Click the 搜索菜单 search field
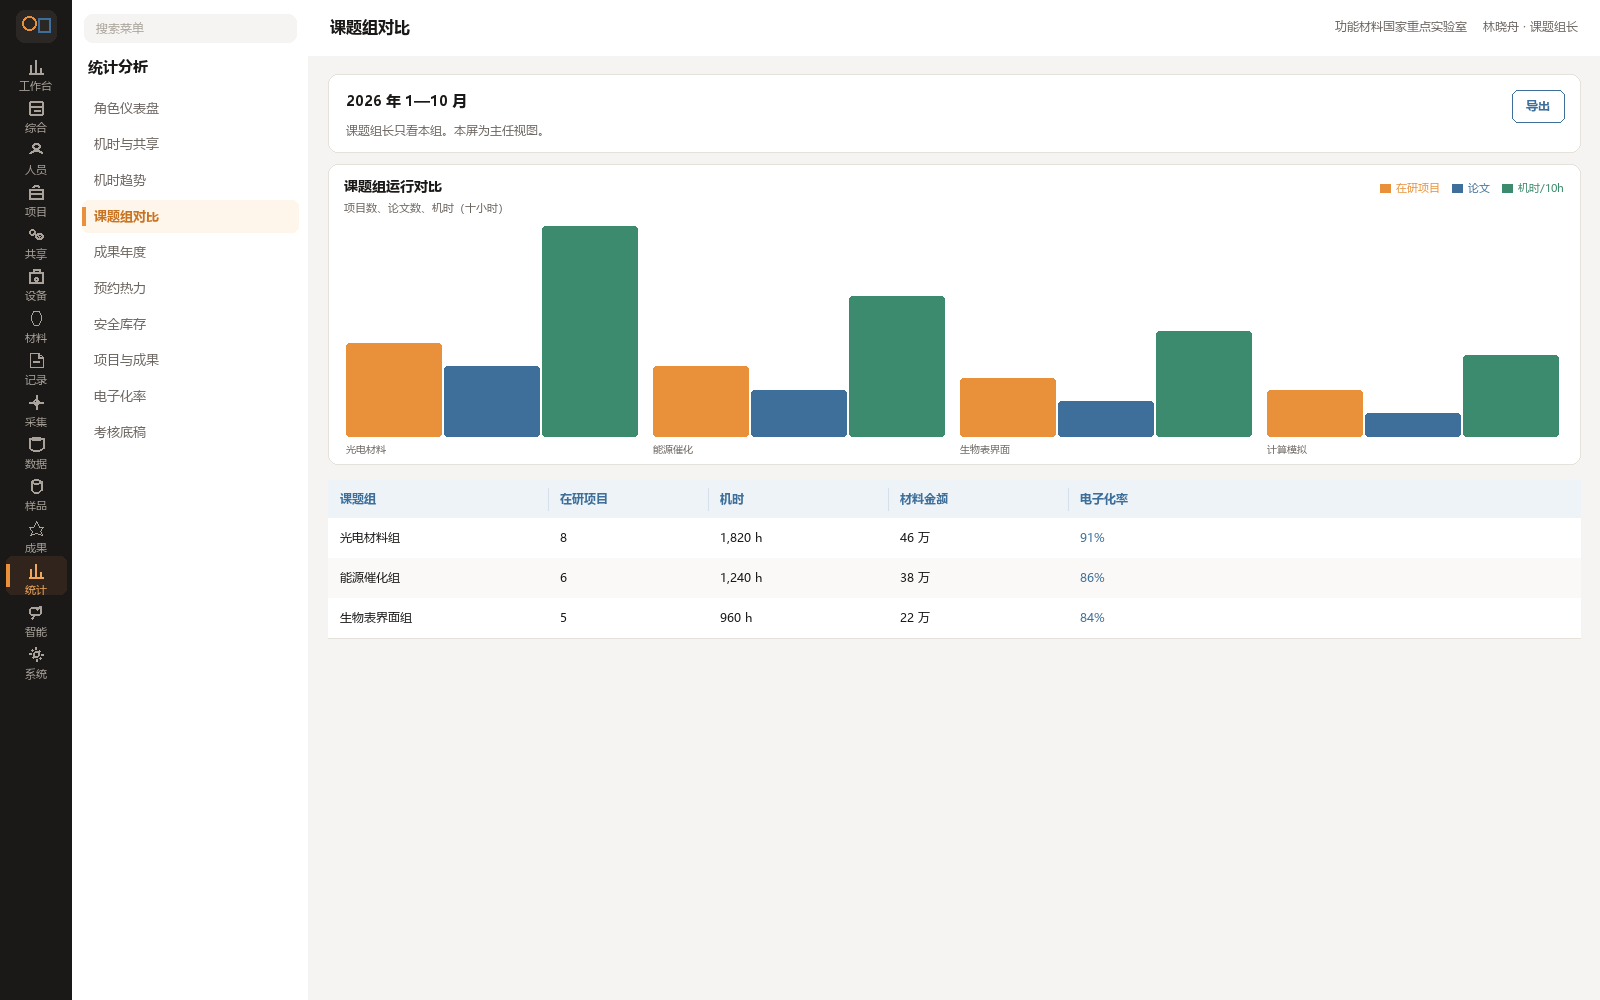Screen dimensions: 1600x1000 190,28
